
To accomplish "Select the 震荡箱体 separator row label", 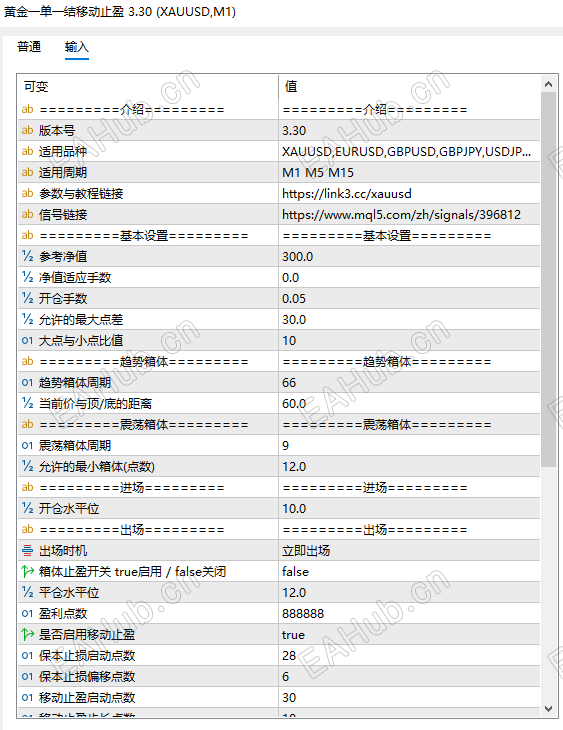I will (x=144, y=425).
